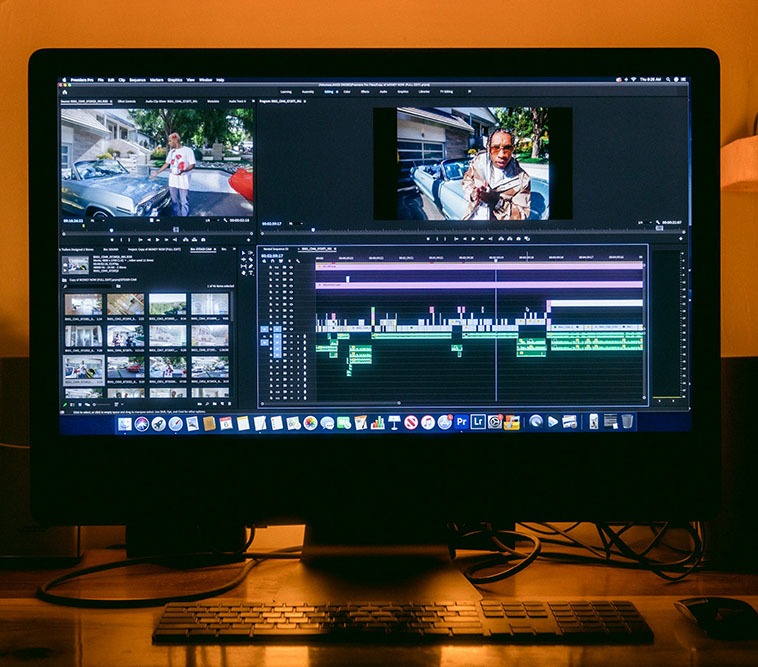Open the Editing workspace menu icon
Image resolution: width=758 pixels, height=667 pixels.
click(335, 91)
